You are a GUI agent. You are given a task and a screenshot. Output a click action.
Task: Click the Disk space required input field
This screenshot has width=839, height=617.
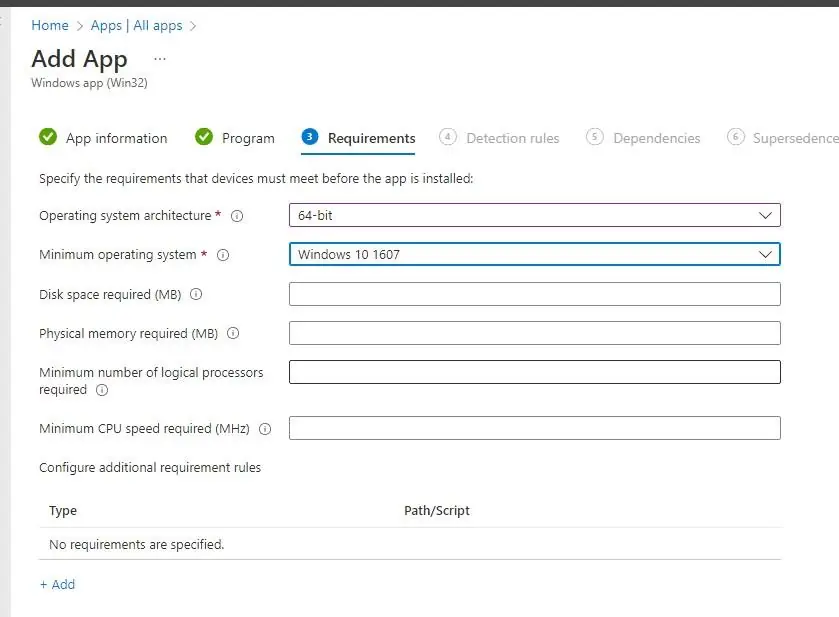[x=535, y=294]
